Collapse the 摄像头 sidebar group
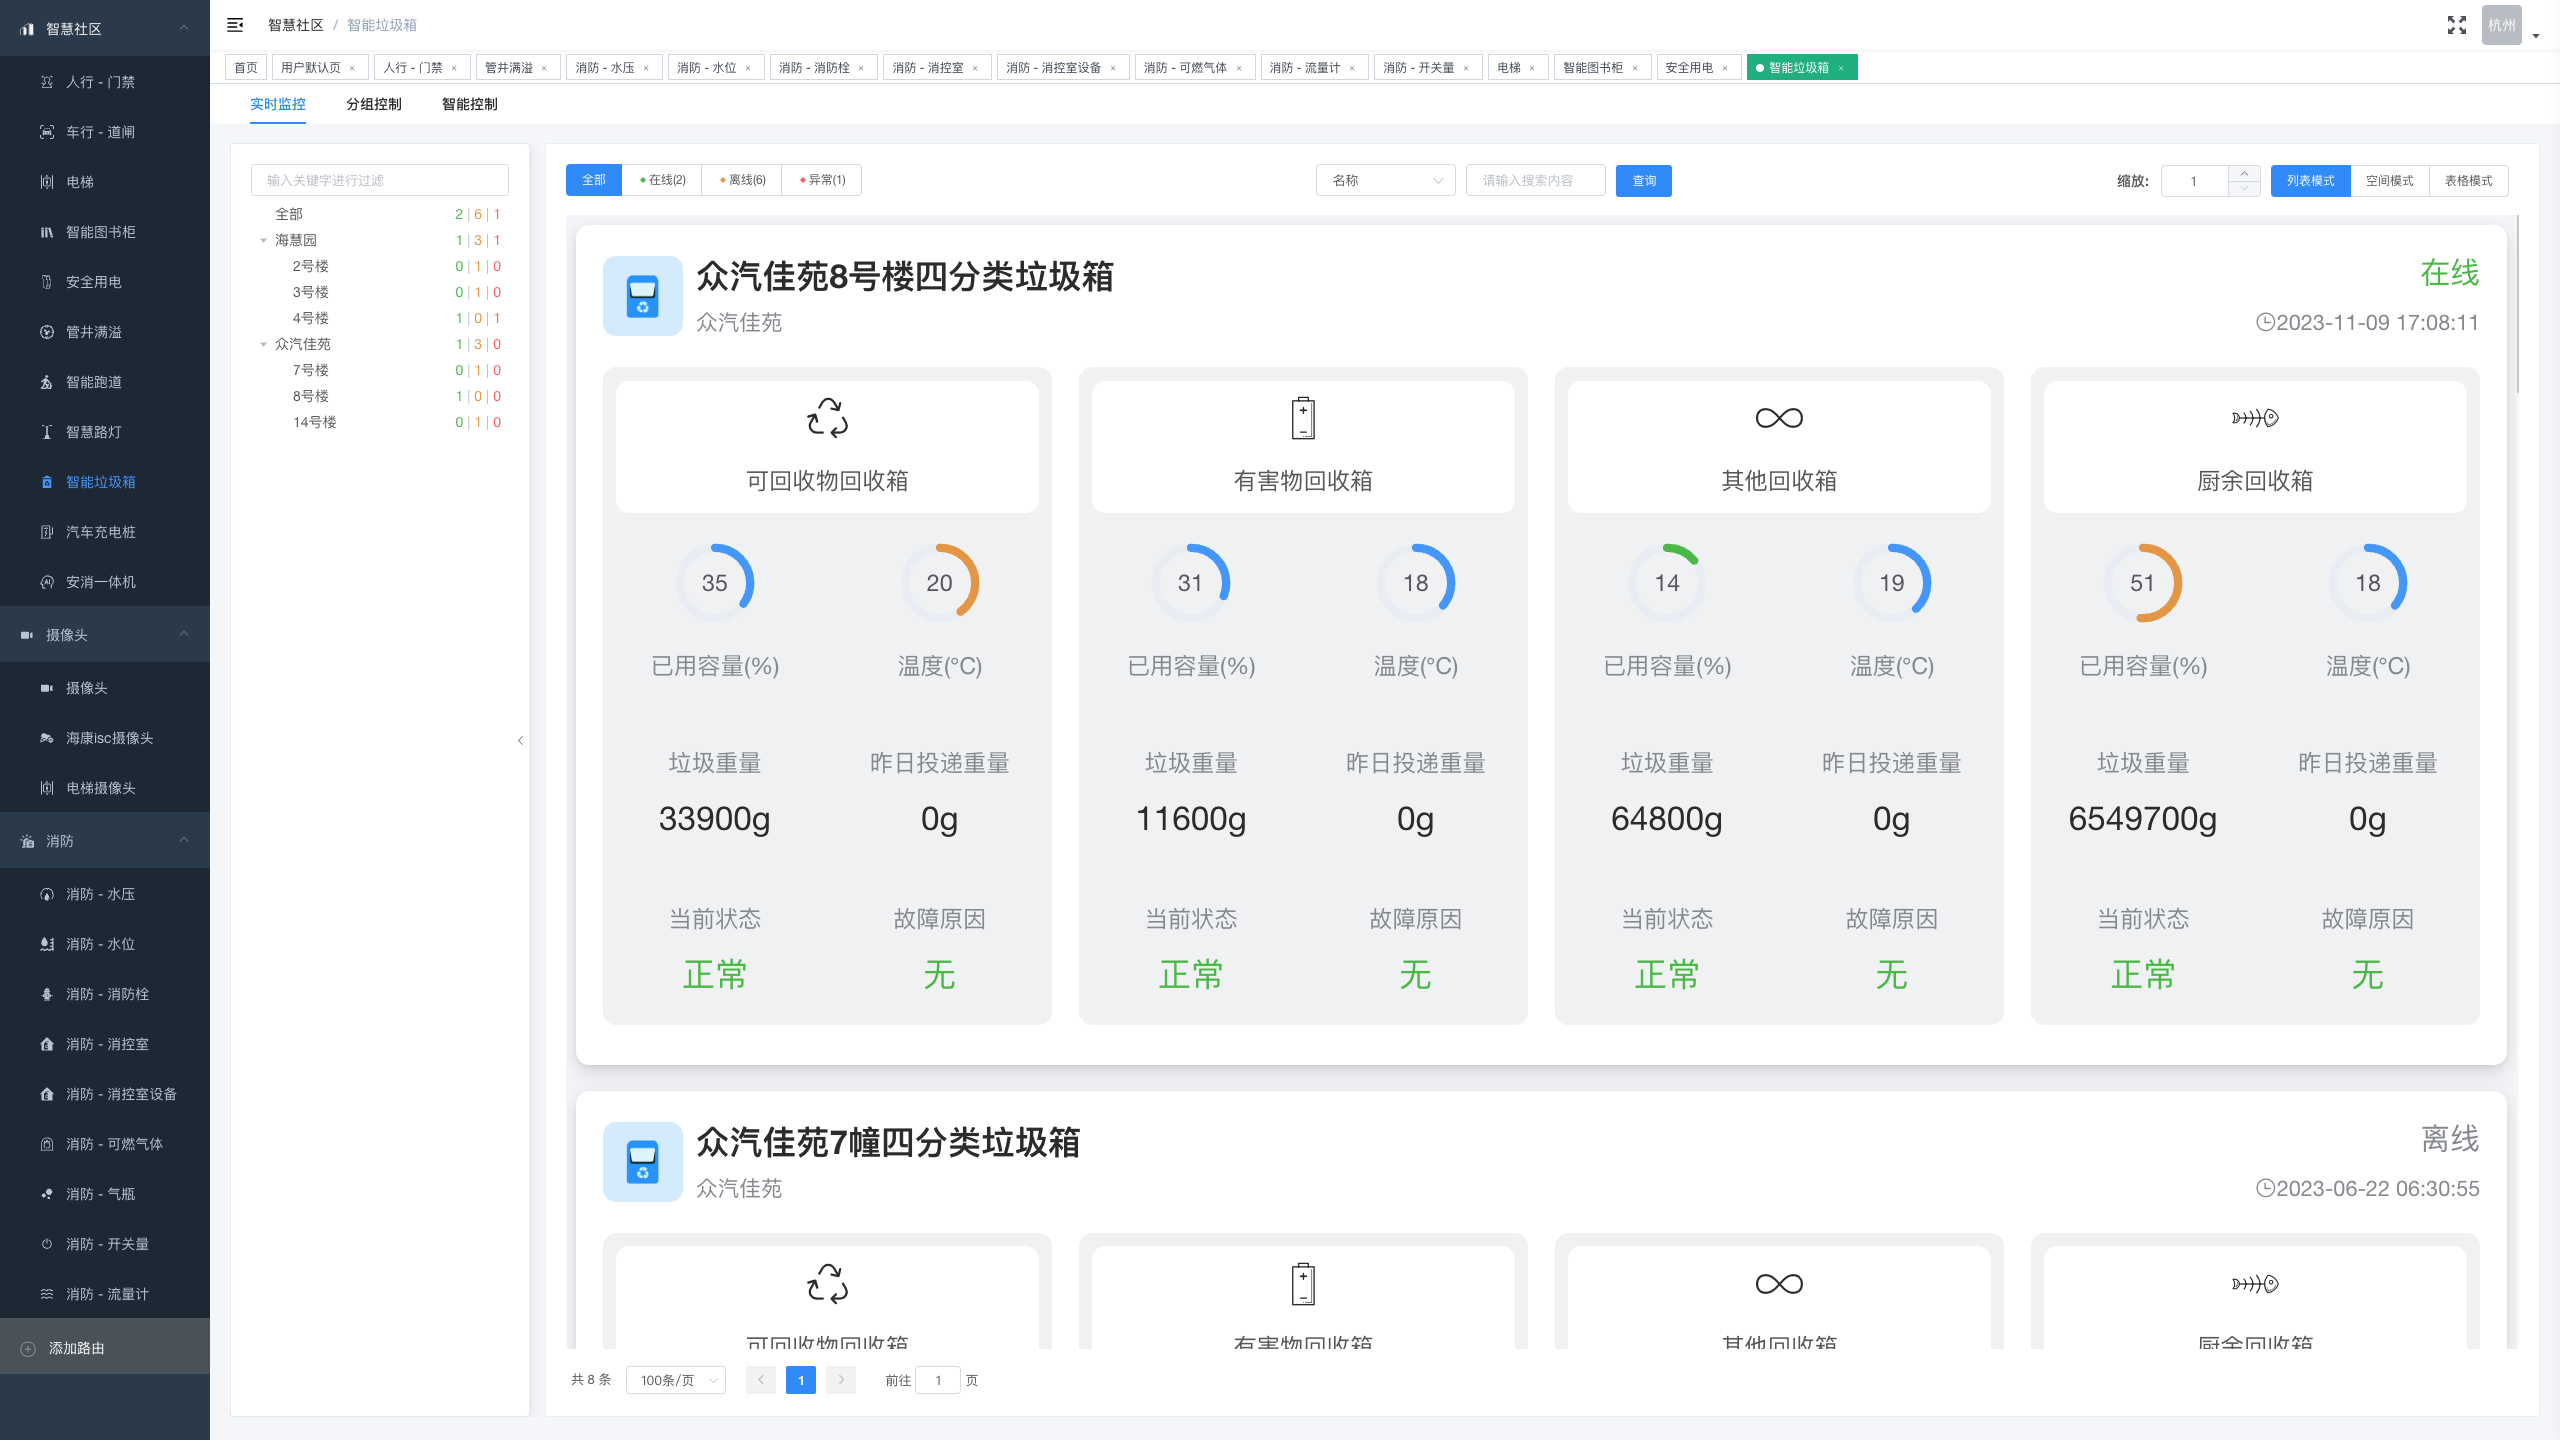 184,634
